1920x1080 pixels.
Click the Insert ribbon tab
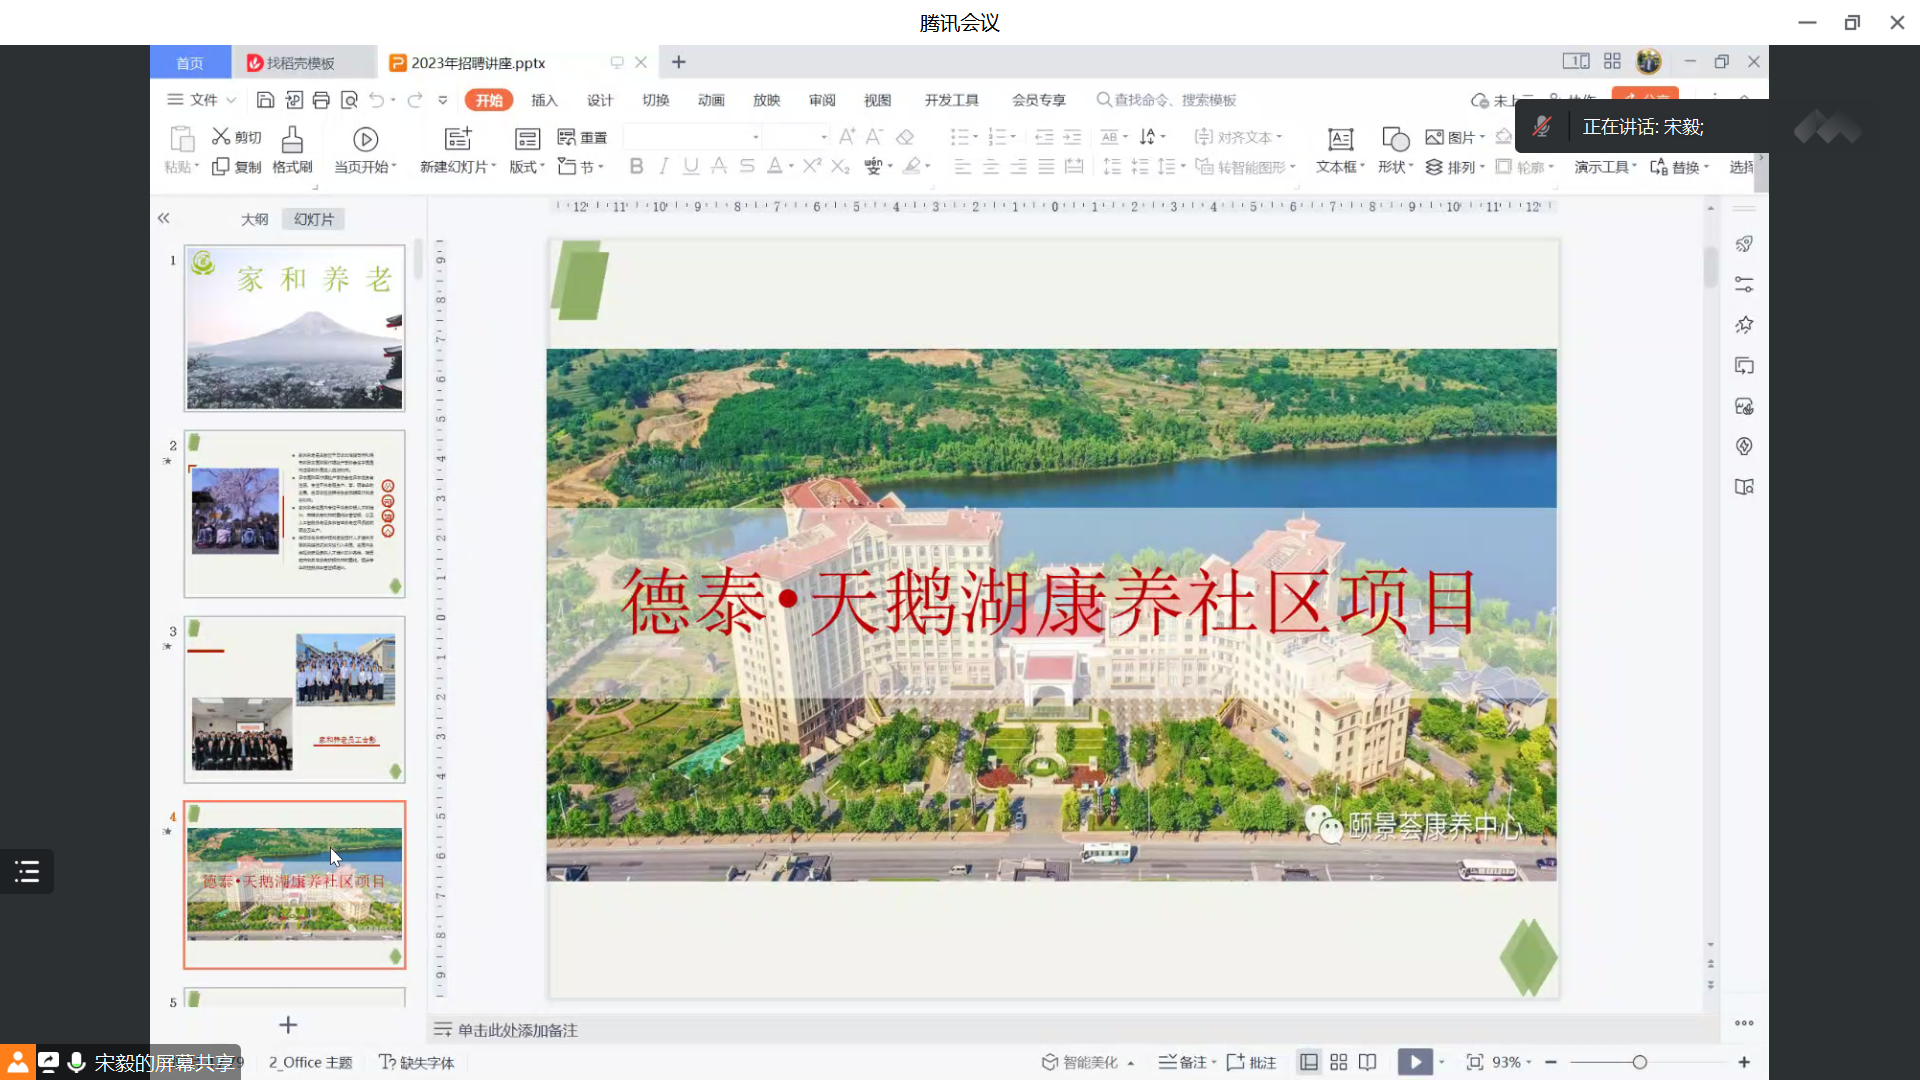pos(543,99)
